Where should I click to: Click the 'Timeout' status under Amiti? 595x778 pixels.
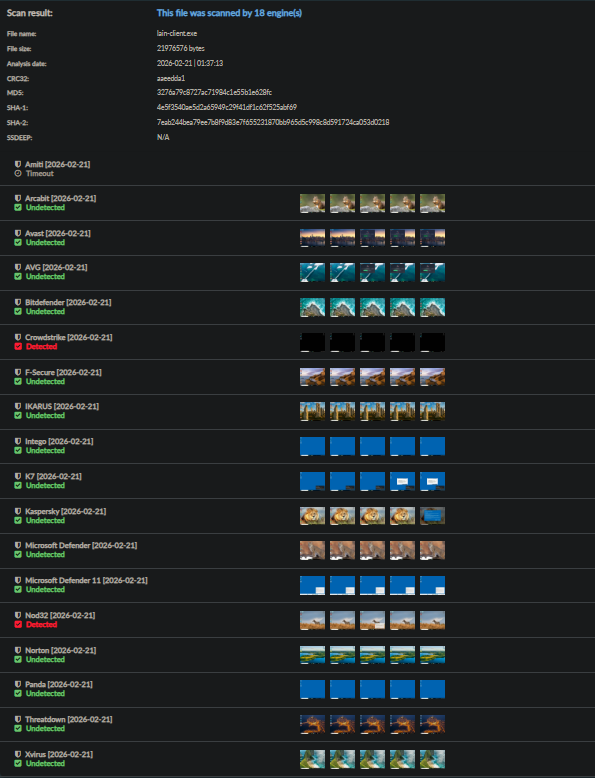[40, 174]
